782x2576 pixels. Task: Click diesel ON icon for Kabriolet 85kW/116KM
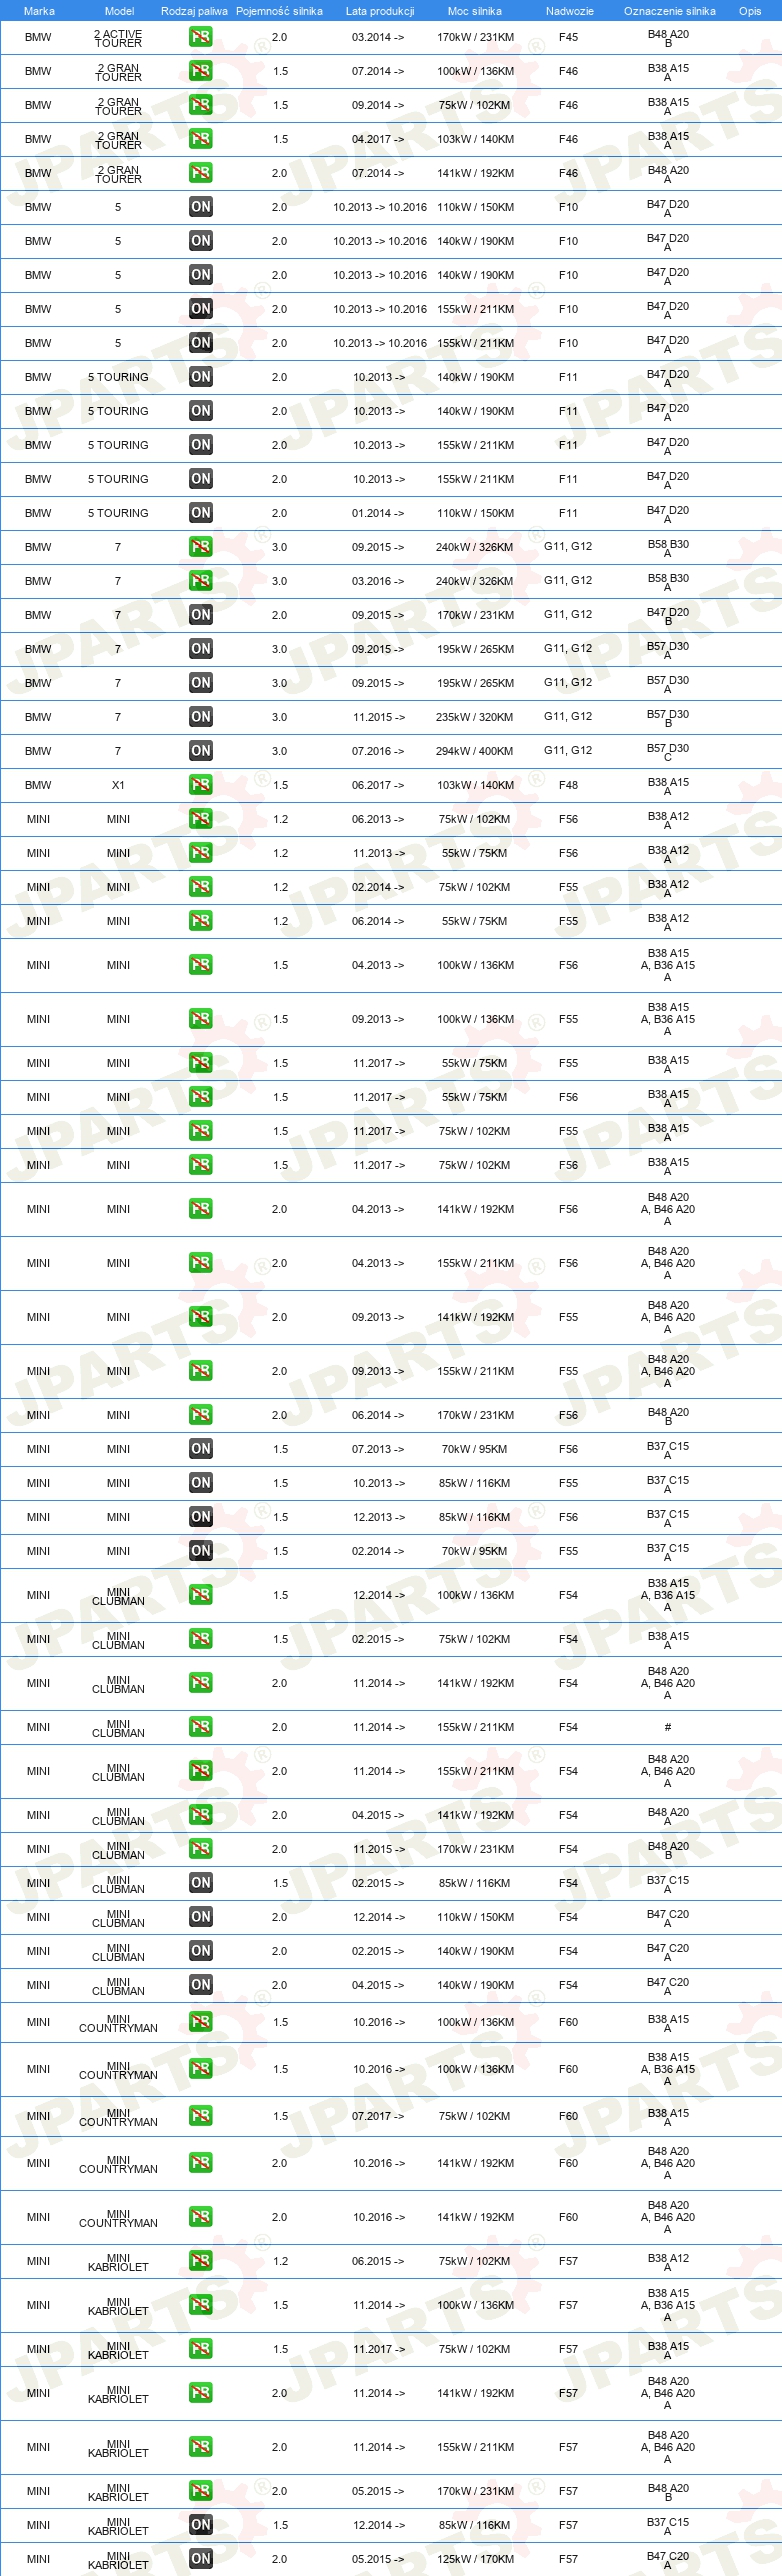pyautogui.click(x=201, y=2525)
